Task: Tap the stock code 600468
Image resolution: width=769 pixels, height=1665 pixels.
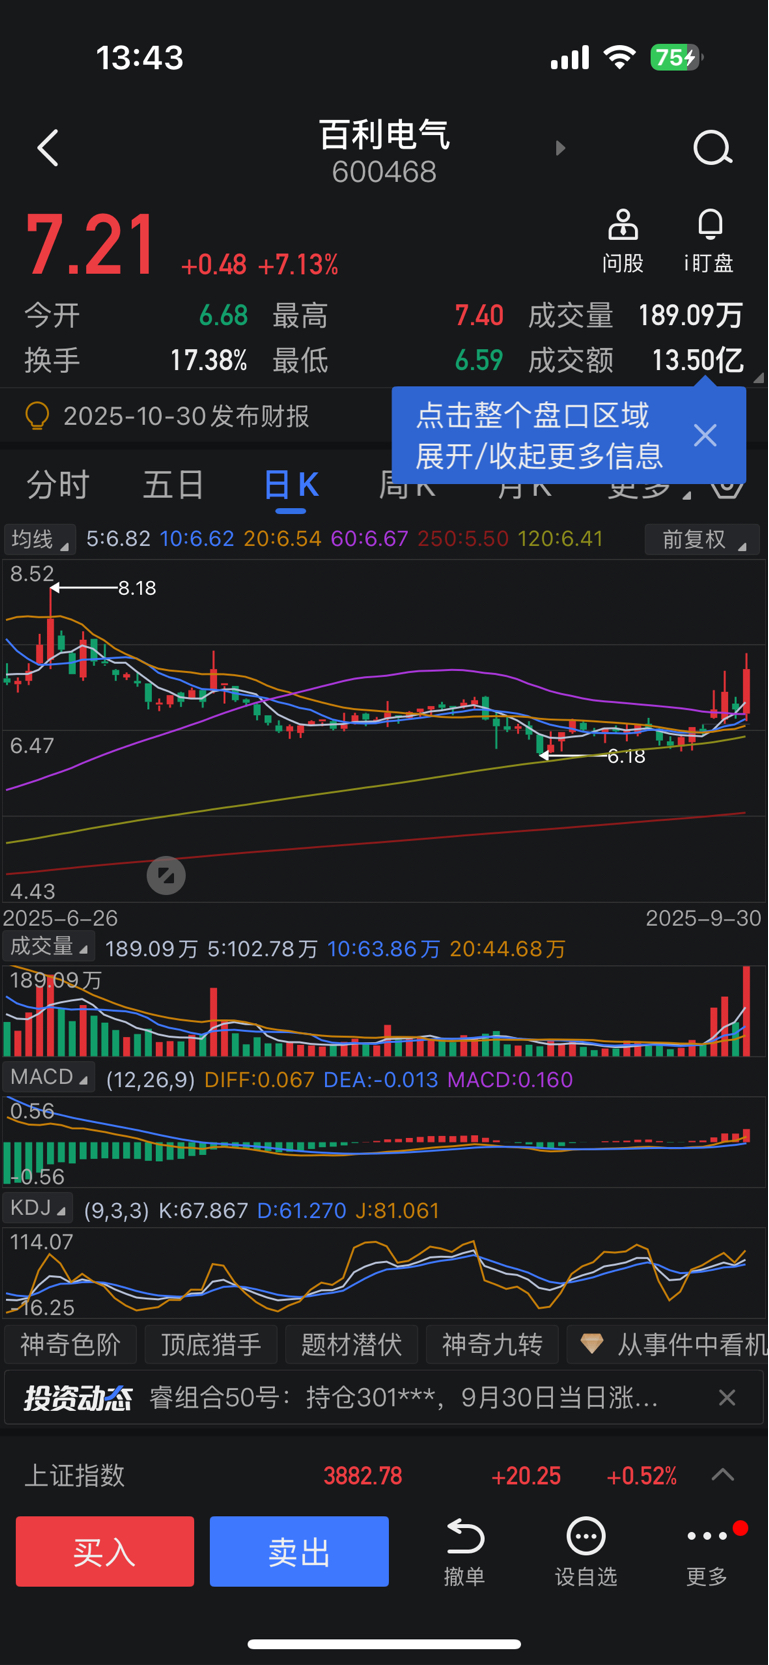Action: [x=384, y=172]
